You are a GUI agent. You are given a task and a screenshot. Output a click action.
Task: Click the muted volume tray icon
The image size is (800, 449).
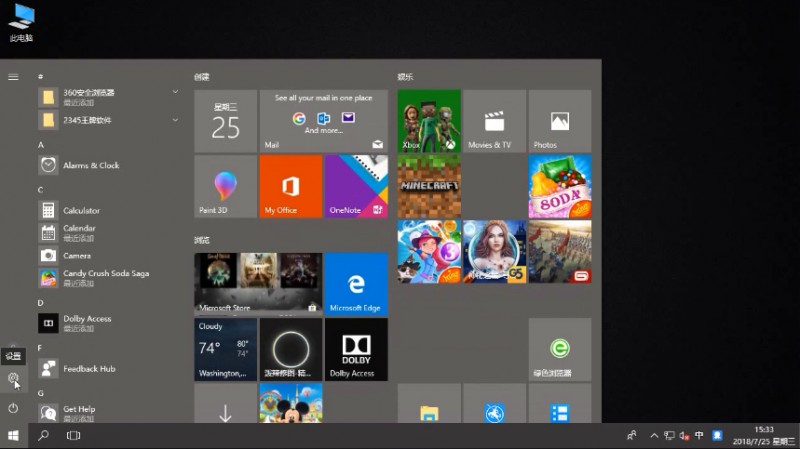click(x=684, y=436)
